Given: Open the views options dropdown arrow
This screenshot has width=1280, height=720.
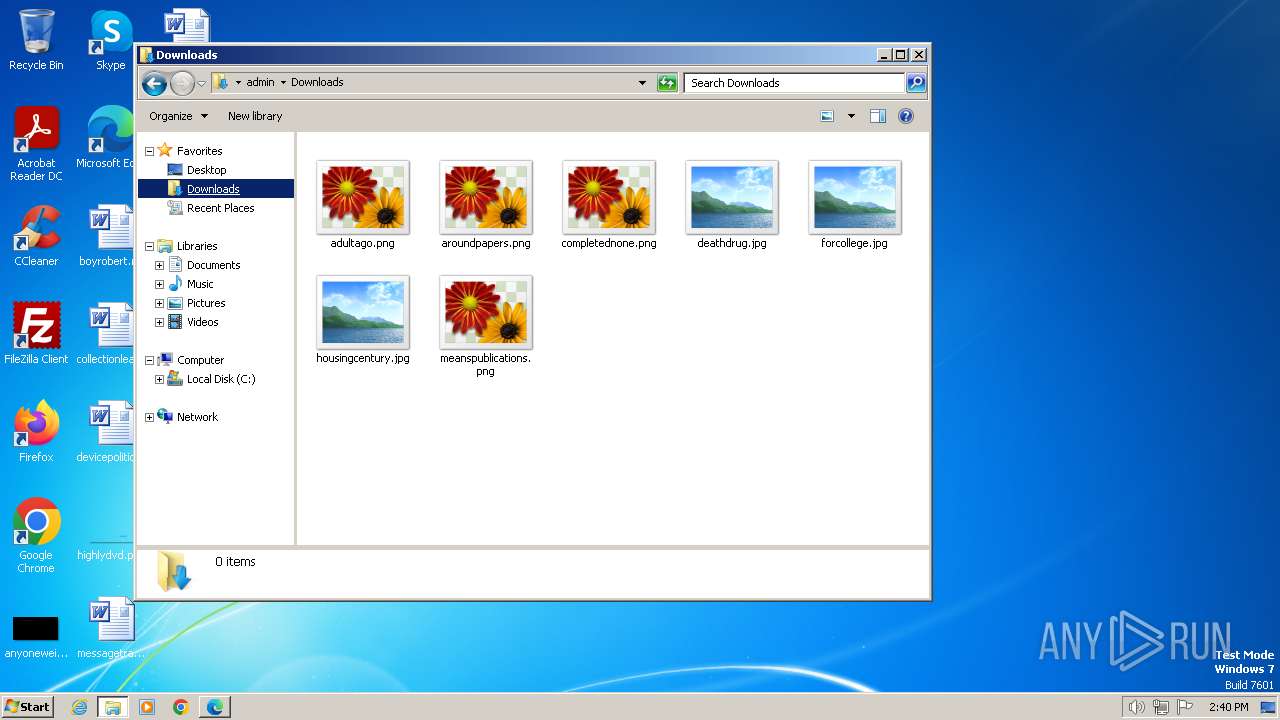Looking at the screenshot, I should 851,116.
